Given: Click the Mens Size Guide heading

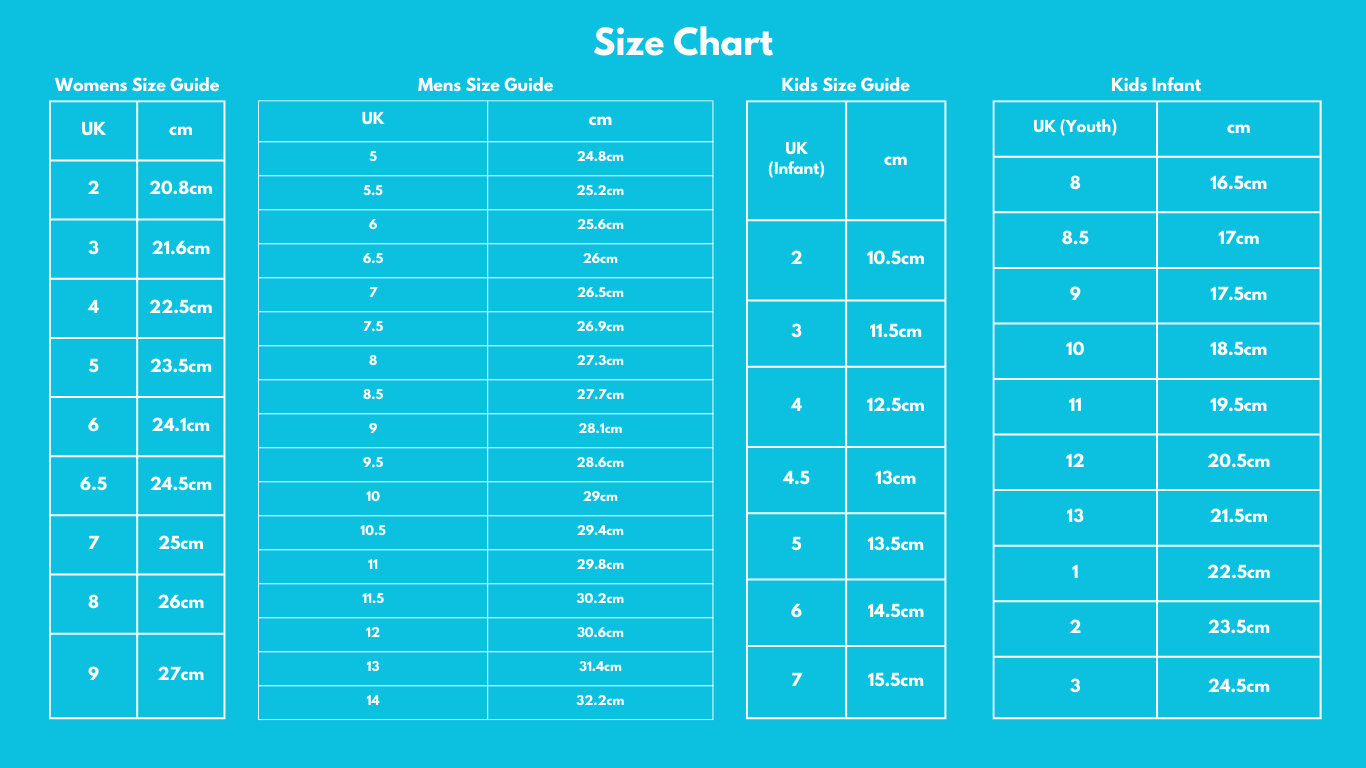Looking at the screenshot, I should point(485,85).
